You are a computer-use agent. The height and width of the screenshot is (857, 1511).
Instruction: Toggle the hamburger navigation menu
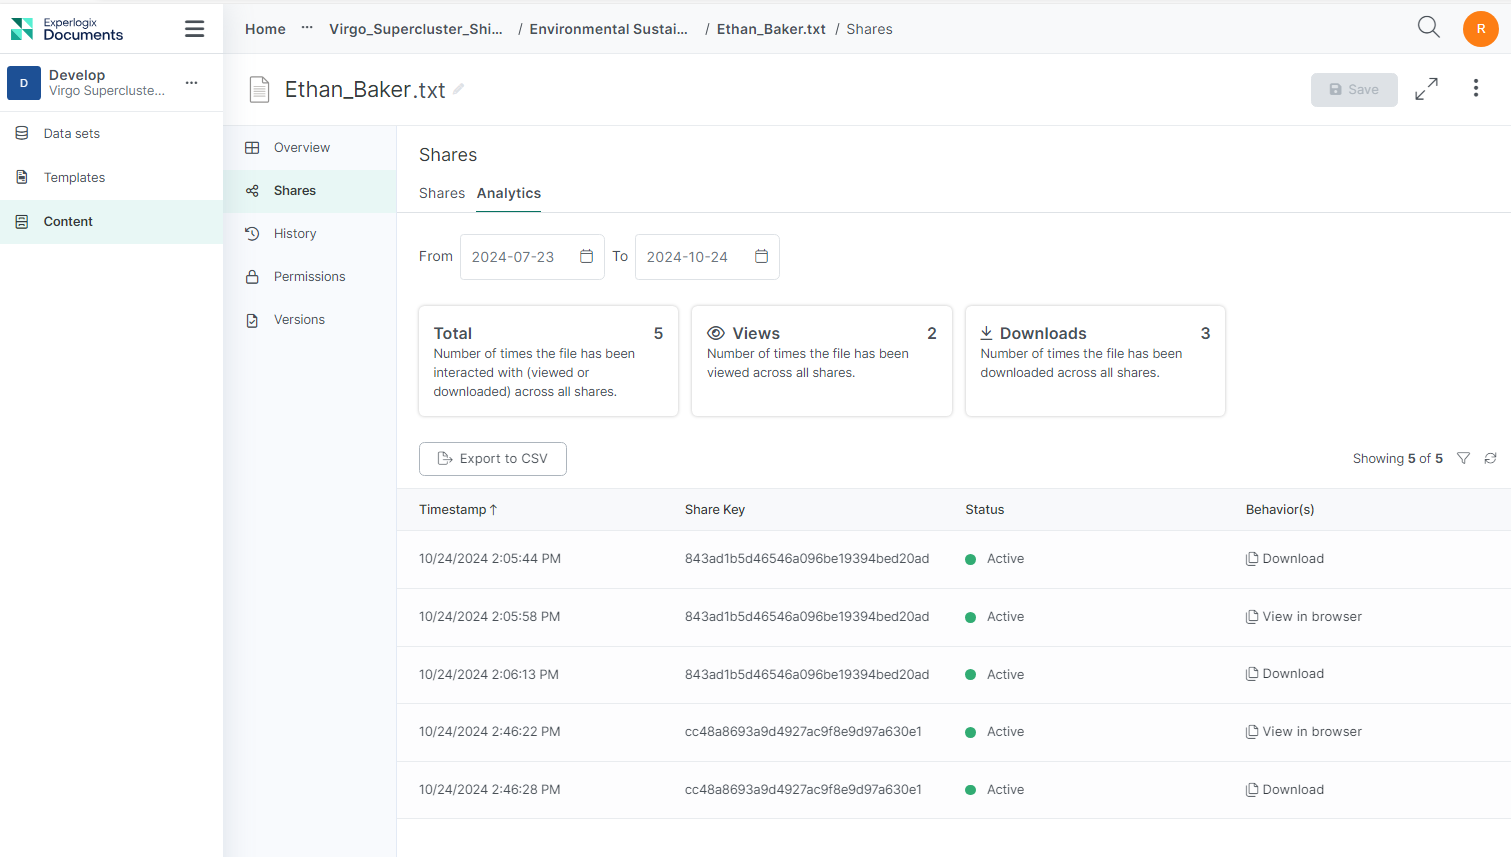(194, 29)
